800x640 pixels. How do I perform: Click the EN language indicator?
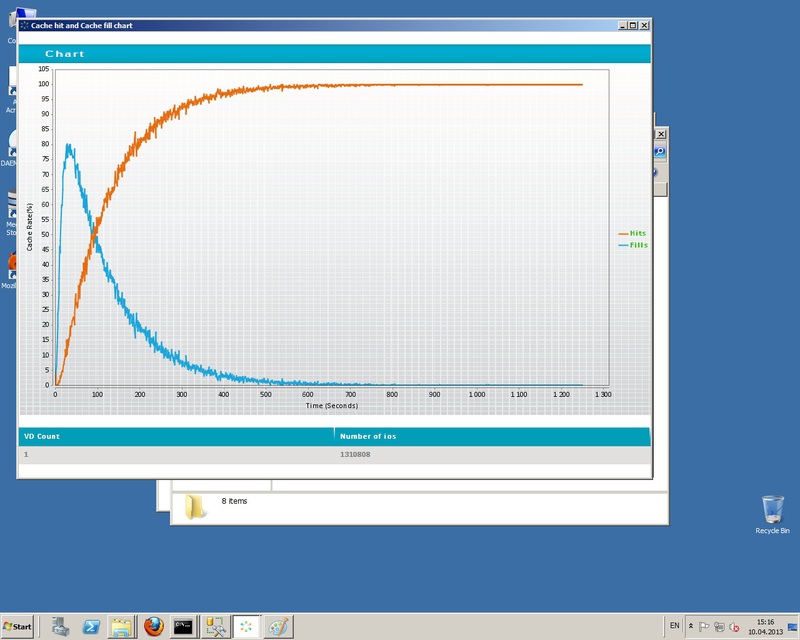click(x=674, y=626)
